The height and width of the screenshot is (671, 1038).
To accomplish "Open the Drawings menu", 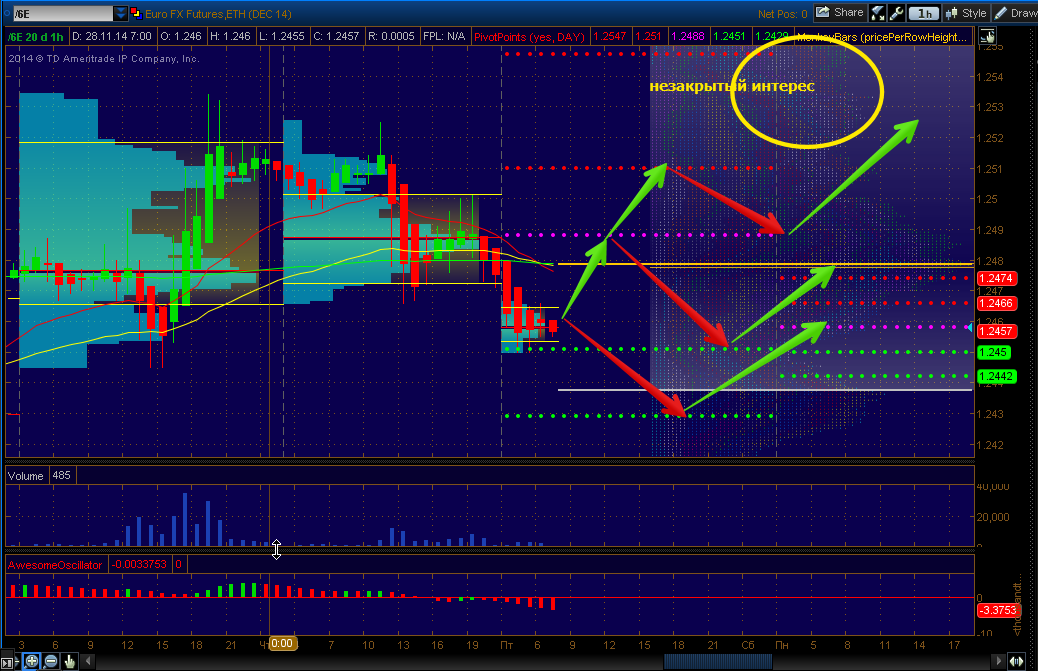I will click(1015, 13).
